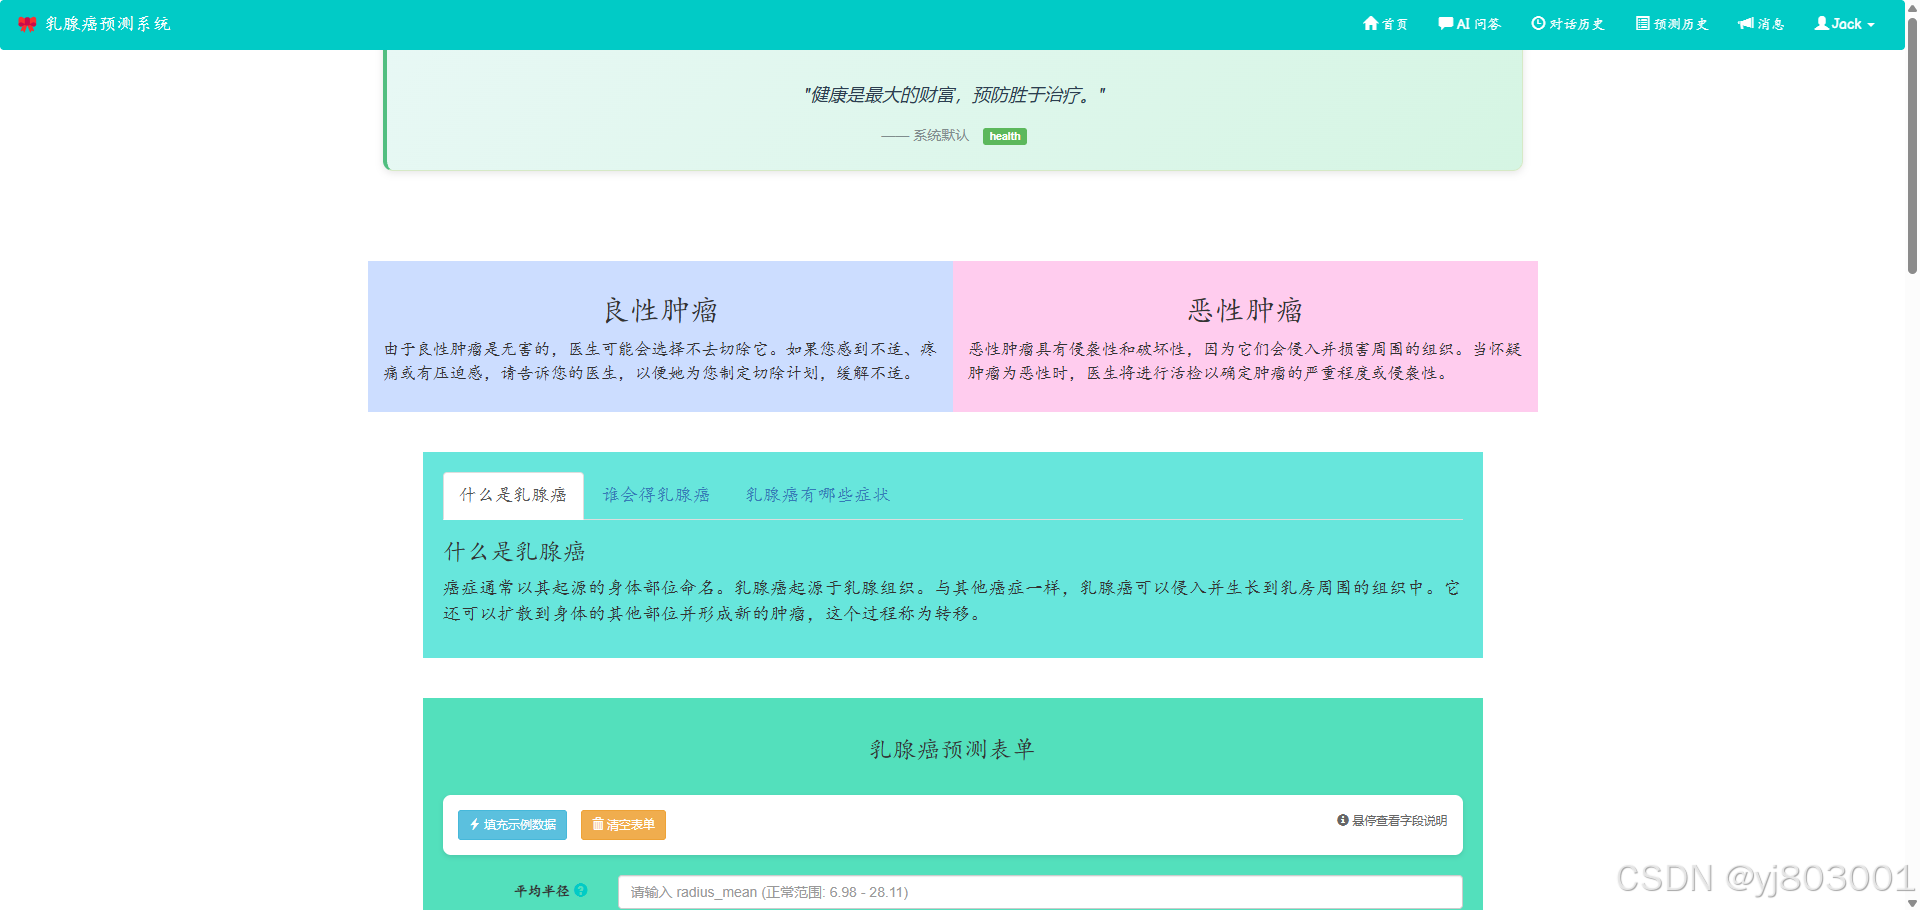Click the pink ribbon logo icon

click(x=27, y=24)
